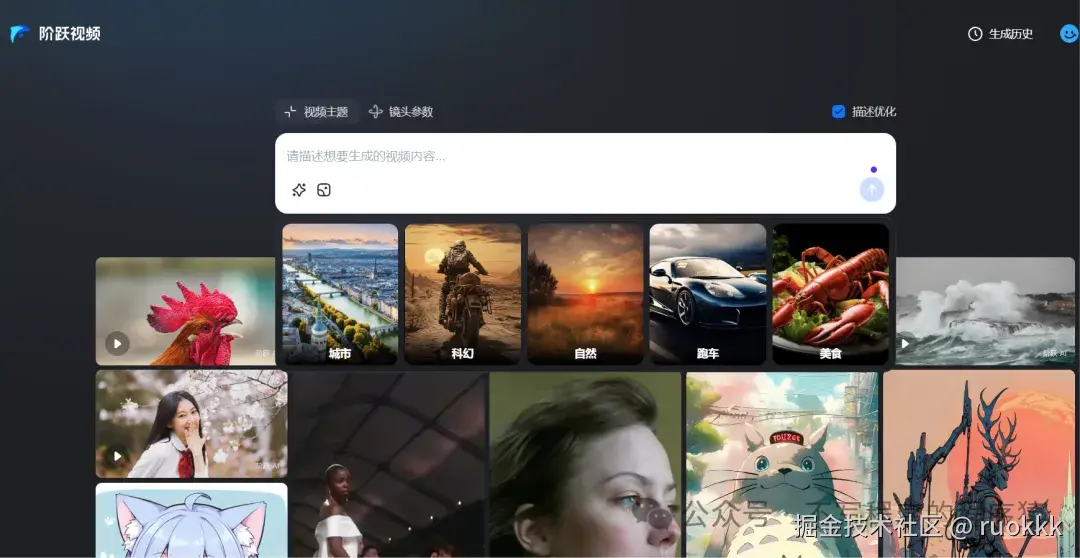1080x558 pixels.
Task: Select the 跑车 theme card
Action: (x=708, y=294)
